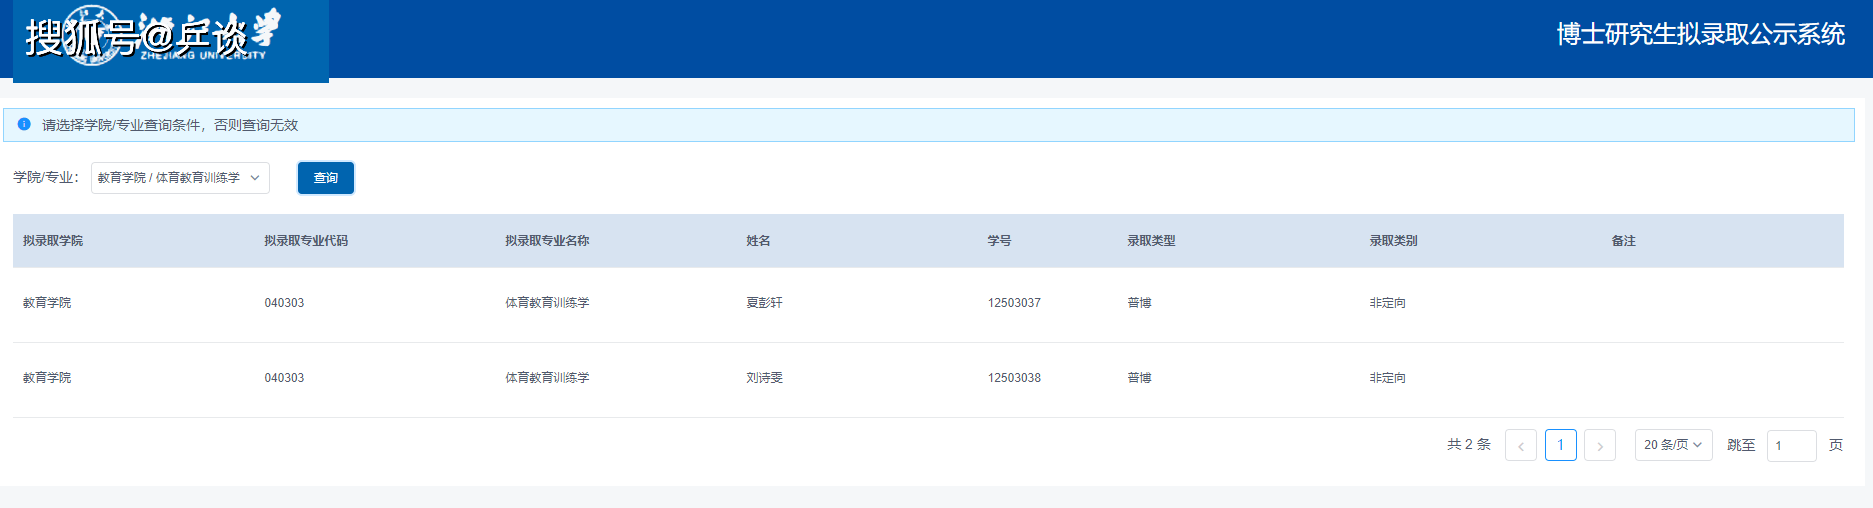Select page 1 in pagination

coord(1561,445)
